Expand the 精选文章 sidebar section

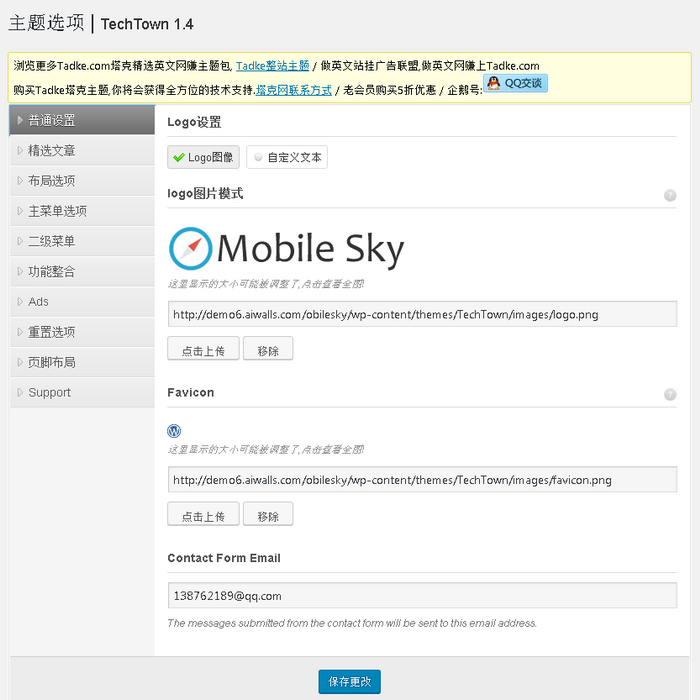point(52,151)
